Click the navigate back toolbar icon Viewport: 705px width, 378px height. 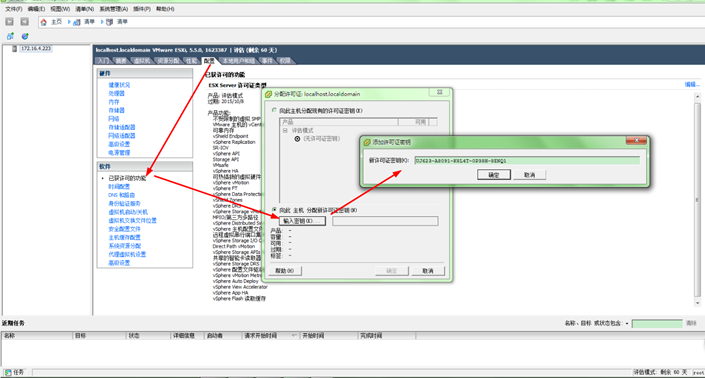(9, 22)
